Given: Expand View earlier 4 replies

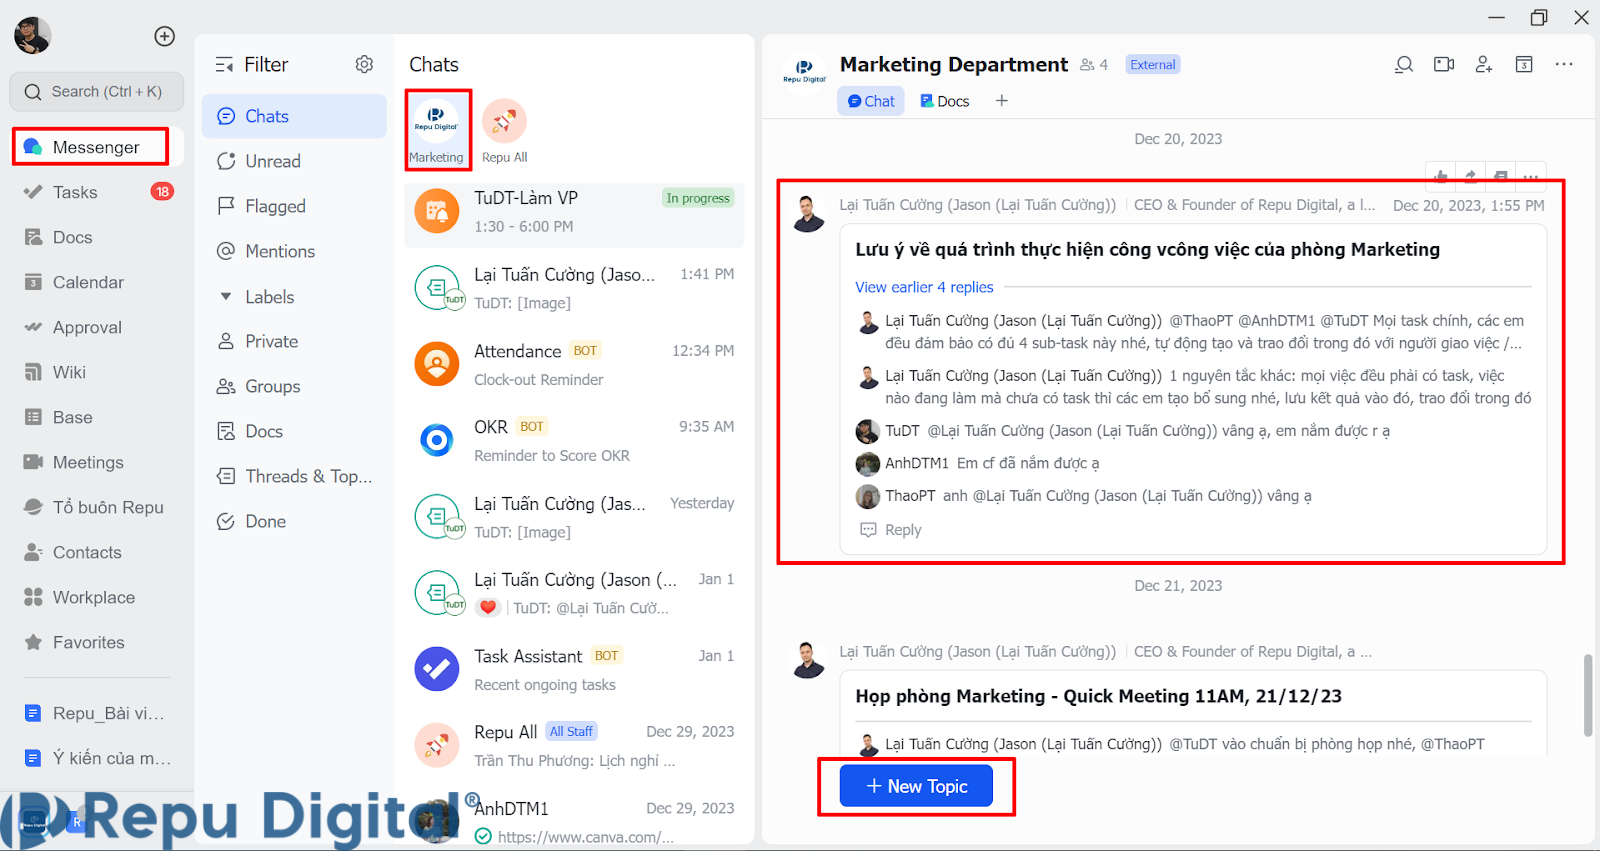Looking at the screenshot, I should (x=924, y=287).
